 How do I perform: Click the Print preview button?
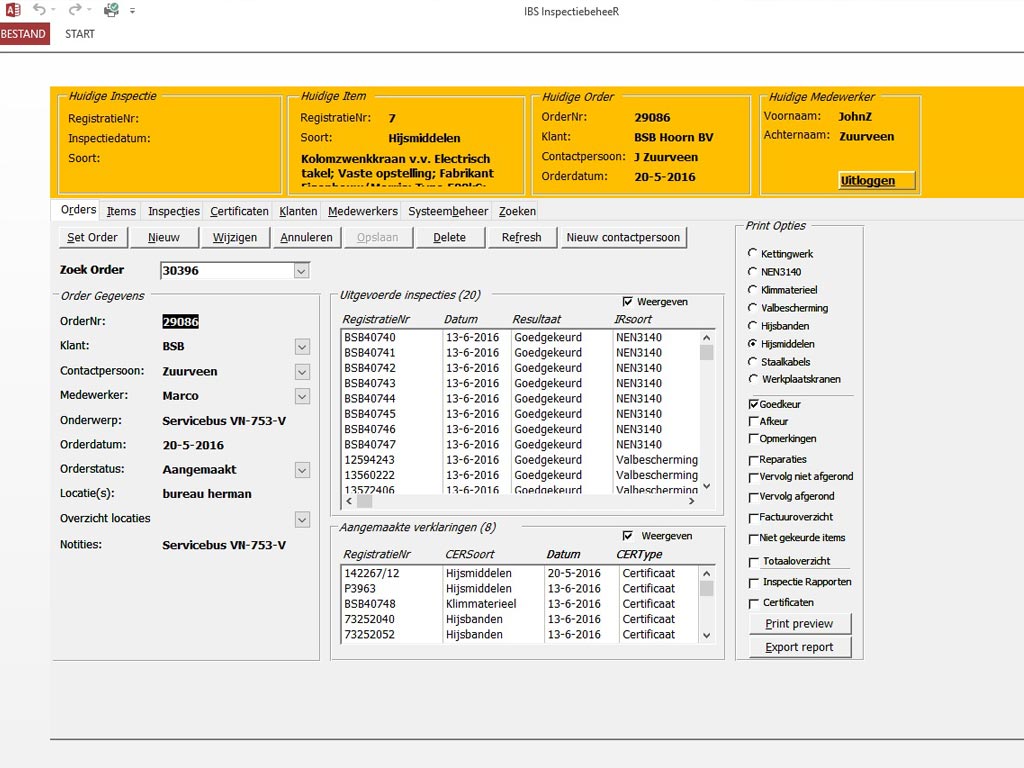799,624
